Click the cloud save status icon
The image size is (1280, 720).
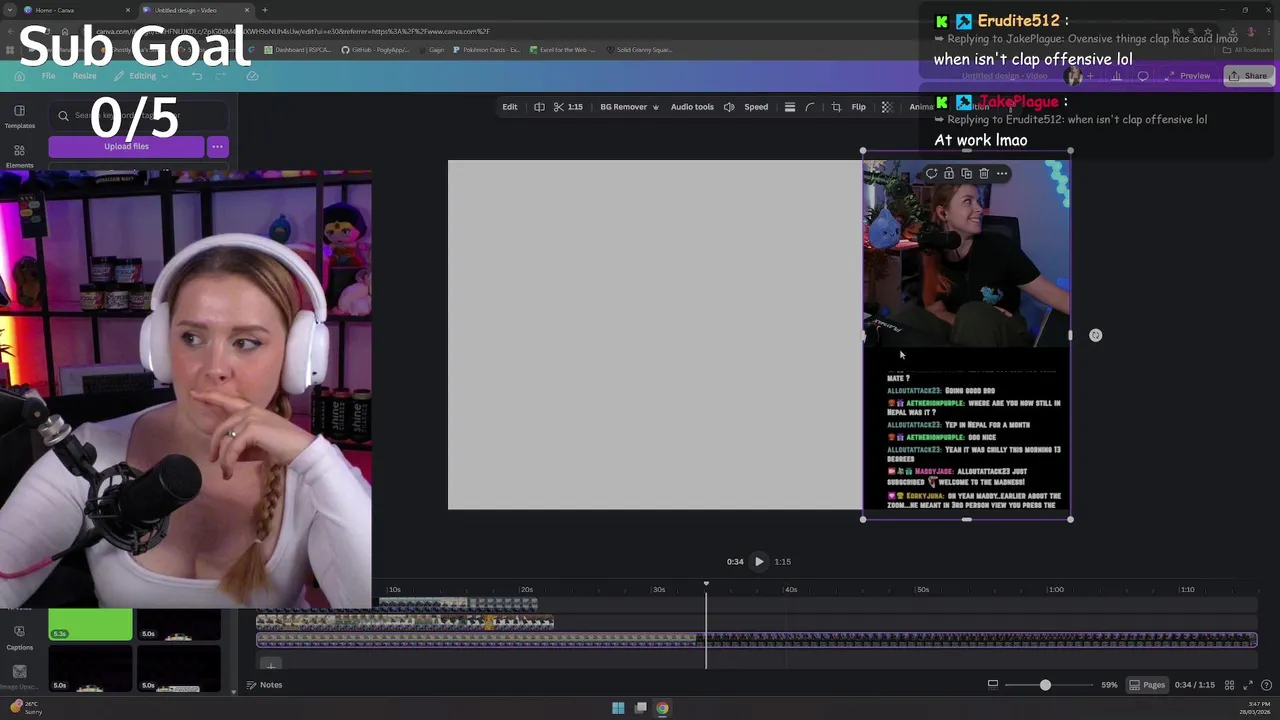pos(252,76)
